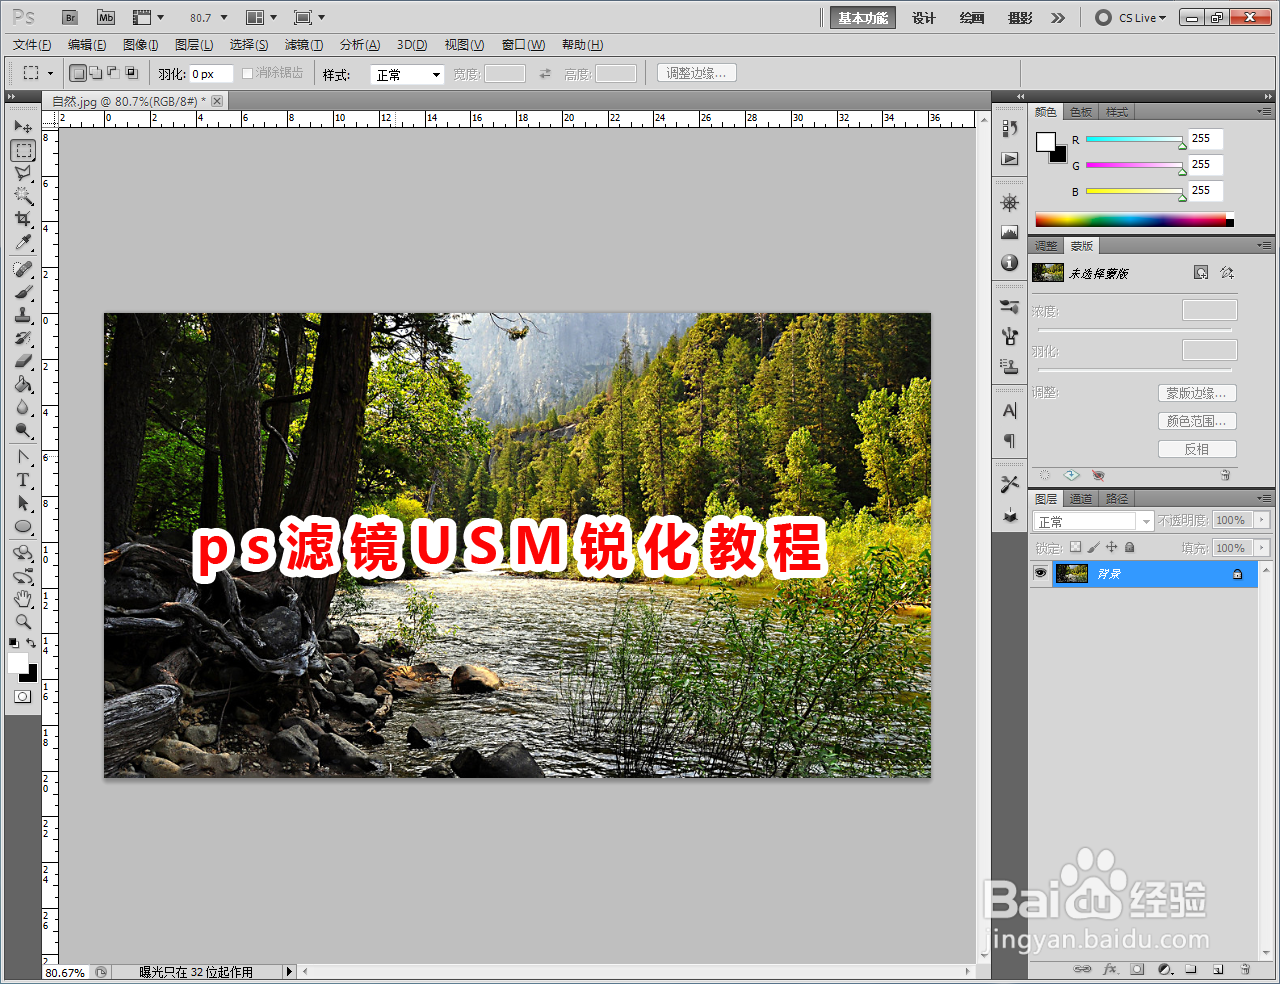Click the 调整边缘 button
1280x984 pixels.
[696, 72]
